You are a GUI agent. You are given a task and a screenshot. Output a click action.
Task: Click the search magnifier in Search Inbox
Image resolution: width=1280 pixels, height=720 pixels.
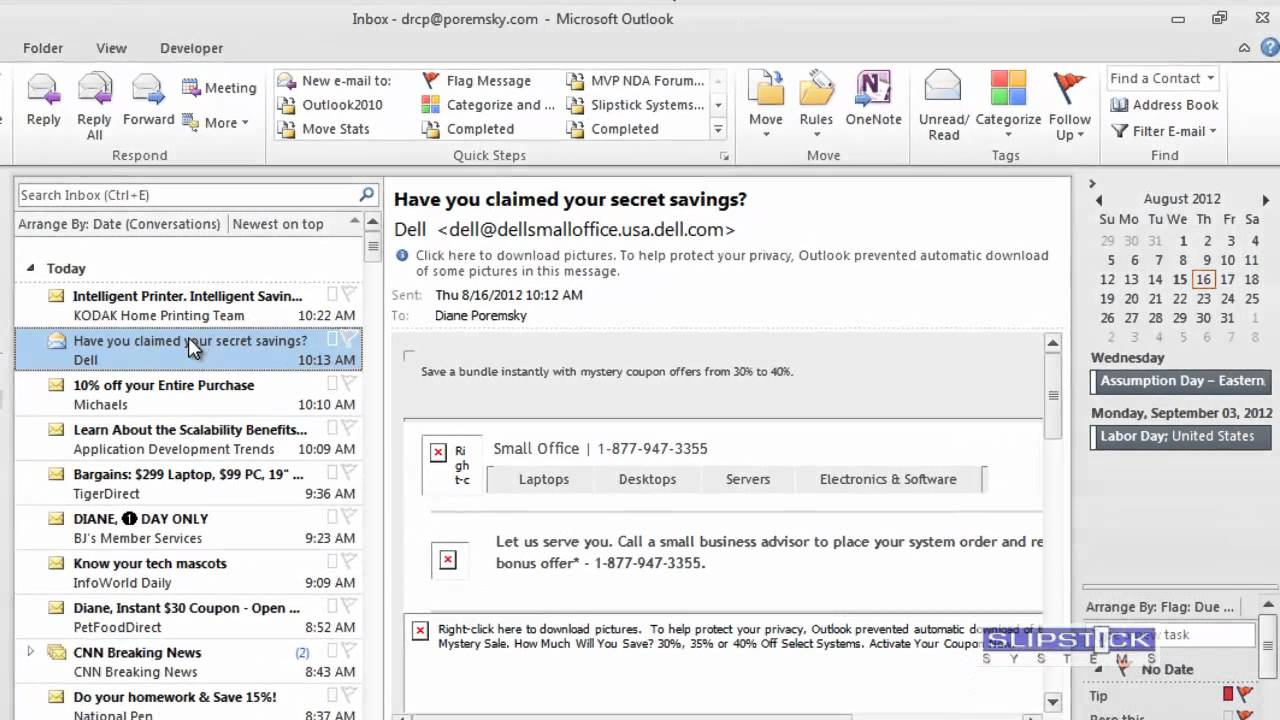[x=367, y=195]
